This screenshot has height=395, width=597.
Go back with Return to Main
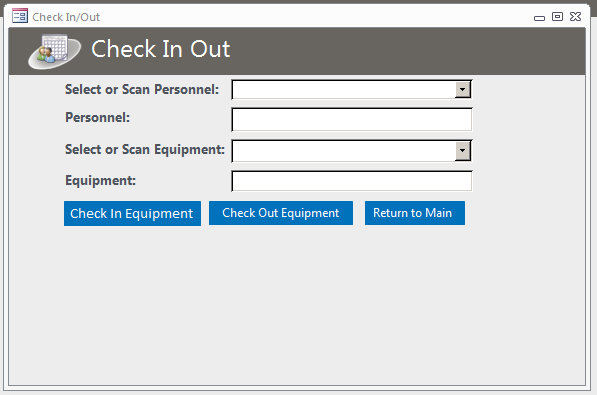click(x=415, y=213)
